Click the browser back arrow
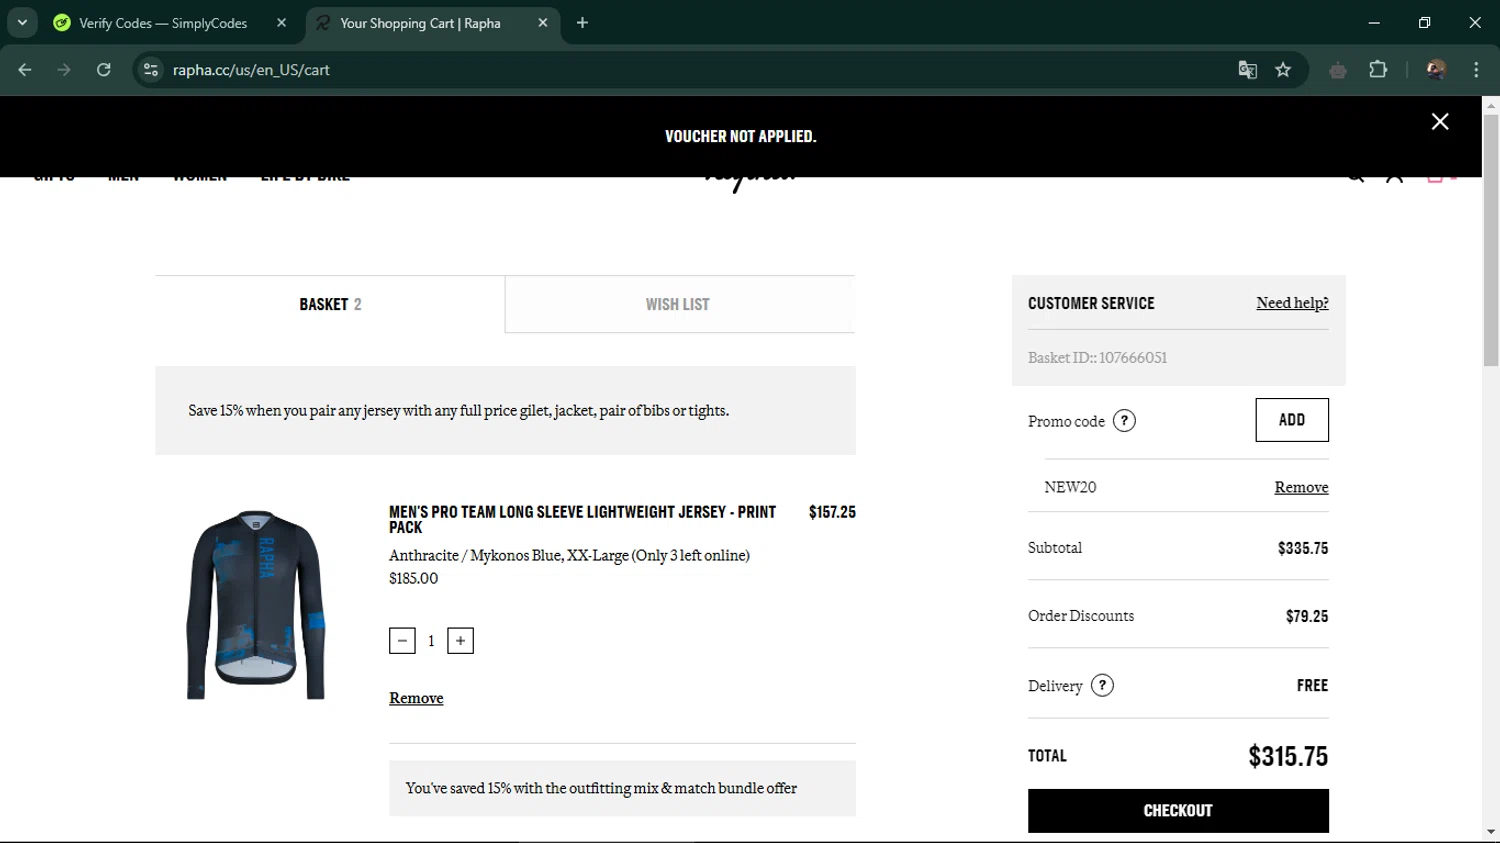Screen dimensions: 1500x843 pos(25,70)
